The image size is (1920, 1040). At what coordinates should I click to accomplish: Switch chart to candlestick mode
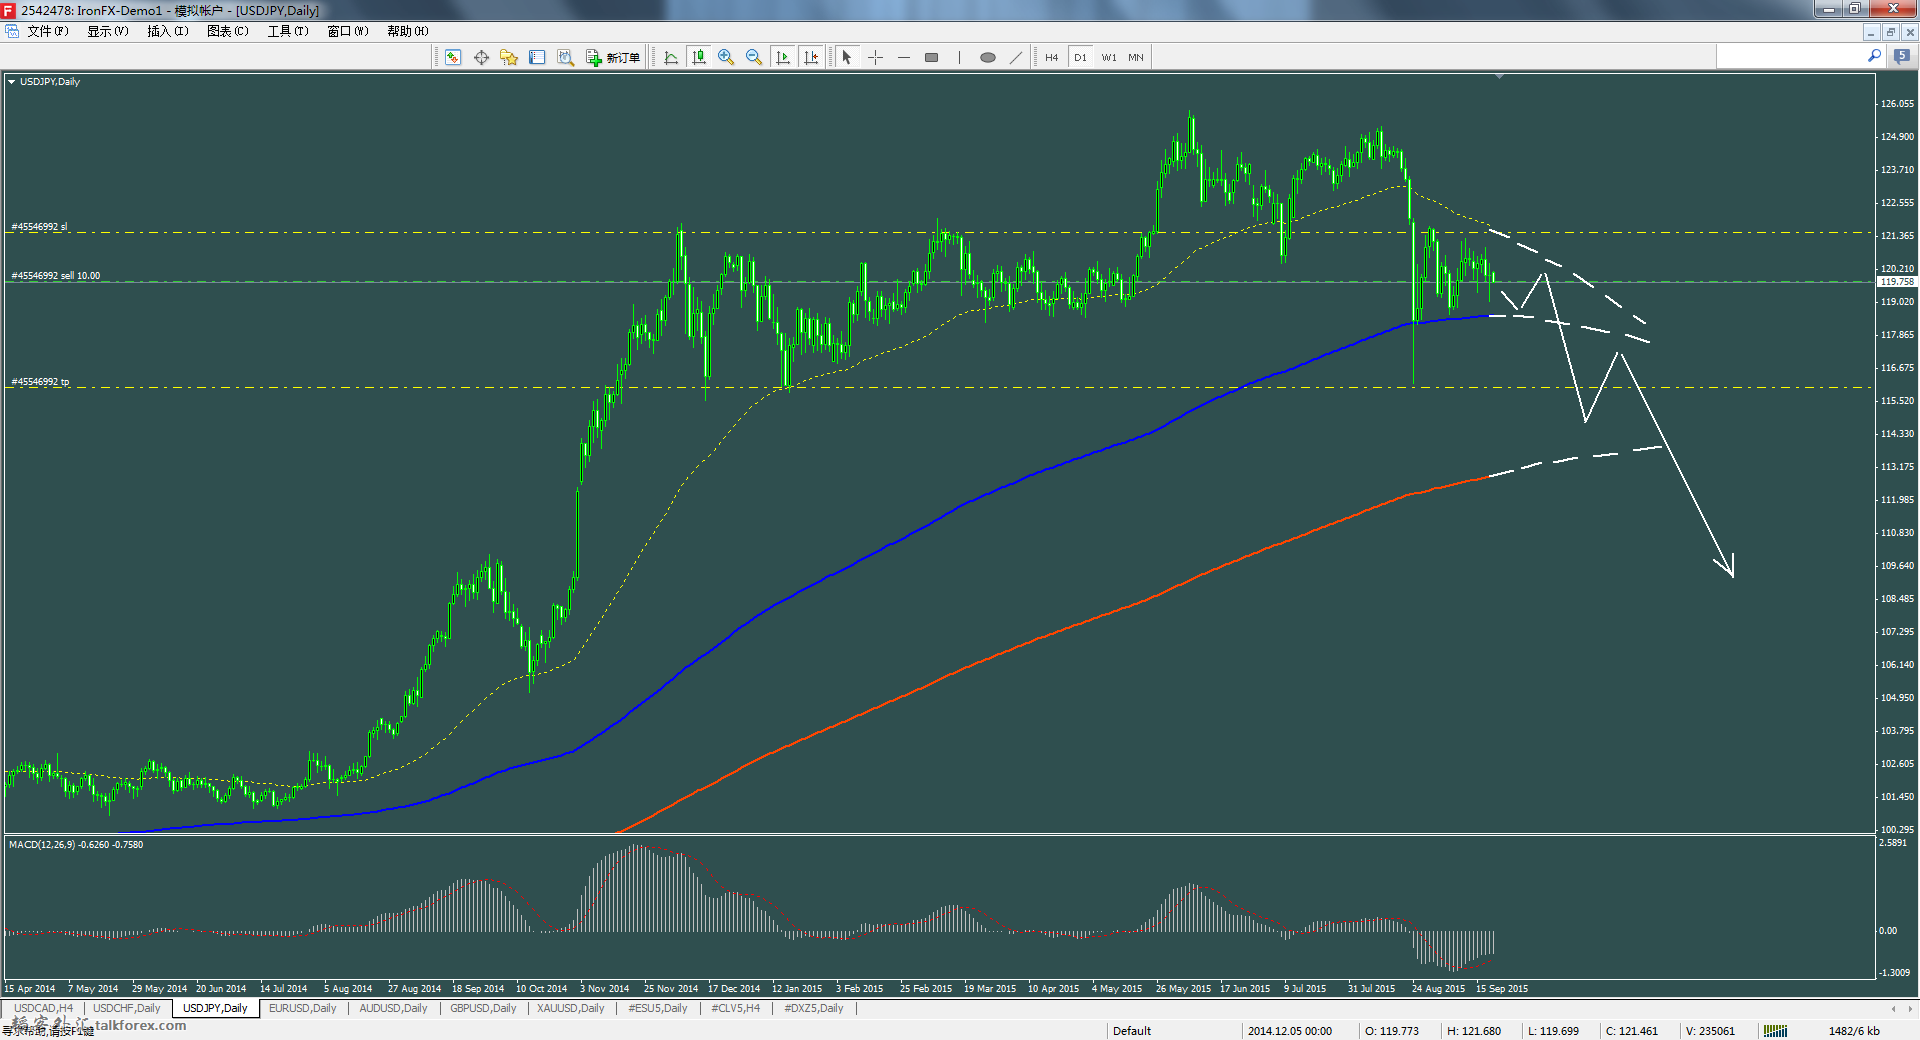point(699,57)
